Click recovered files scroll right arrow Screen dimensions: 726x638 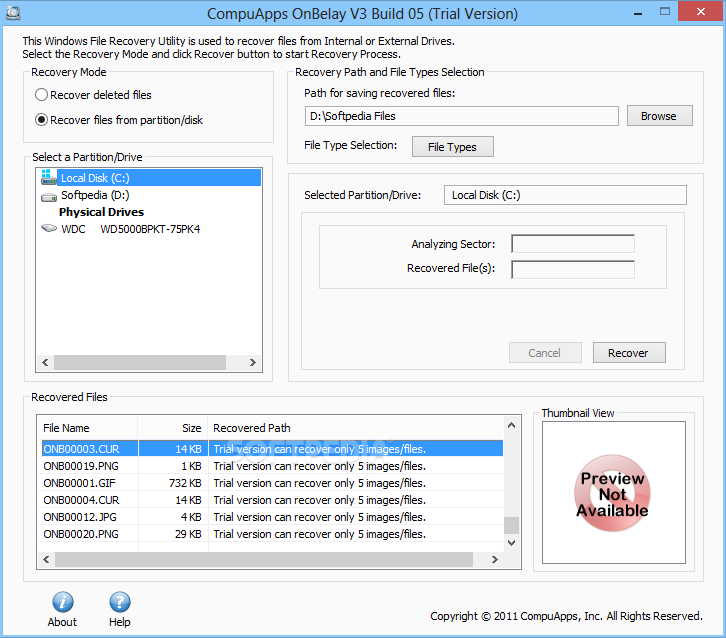494,559
